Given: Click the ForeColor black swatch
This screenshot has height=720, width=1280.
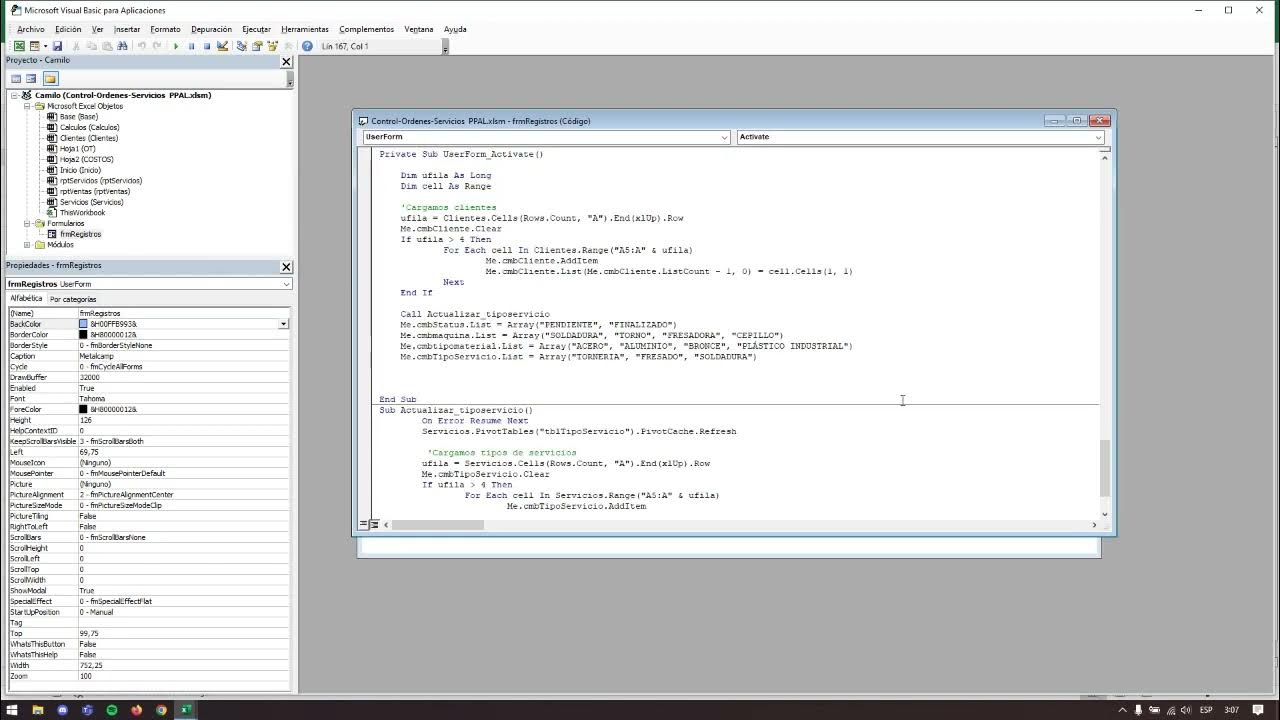Looking at the screenshot, I should 84,409.
